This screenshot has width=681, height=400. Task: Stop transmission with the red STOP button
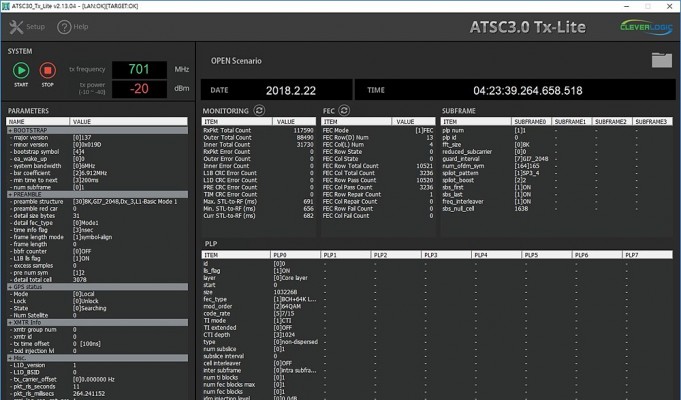point(48,70)
